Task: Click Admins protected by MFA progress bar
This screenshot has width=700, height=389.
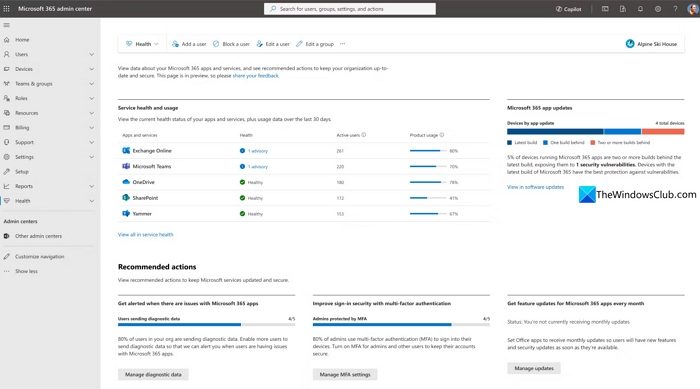Action: tap(401, 325)
